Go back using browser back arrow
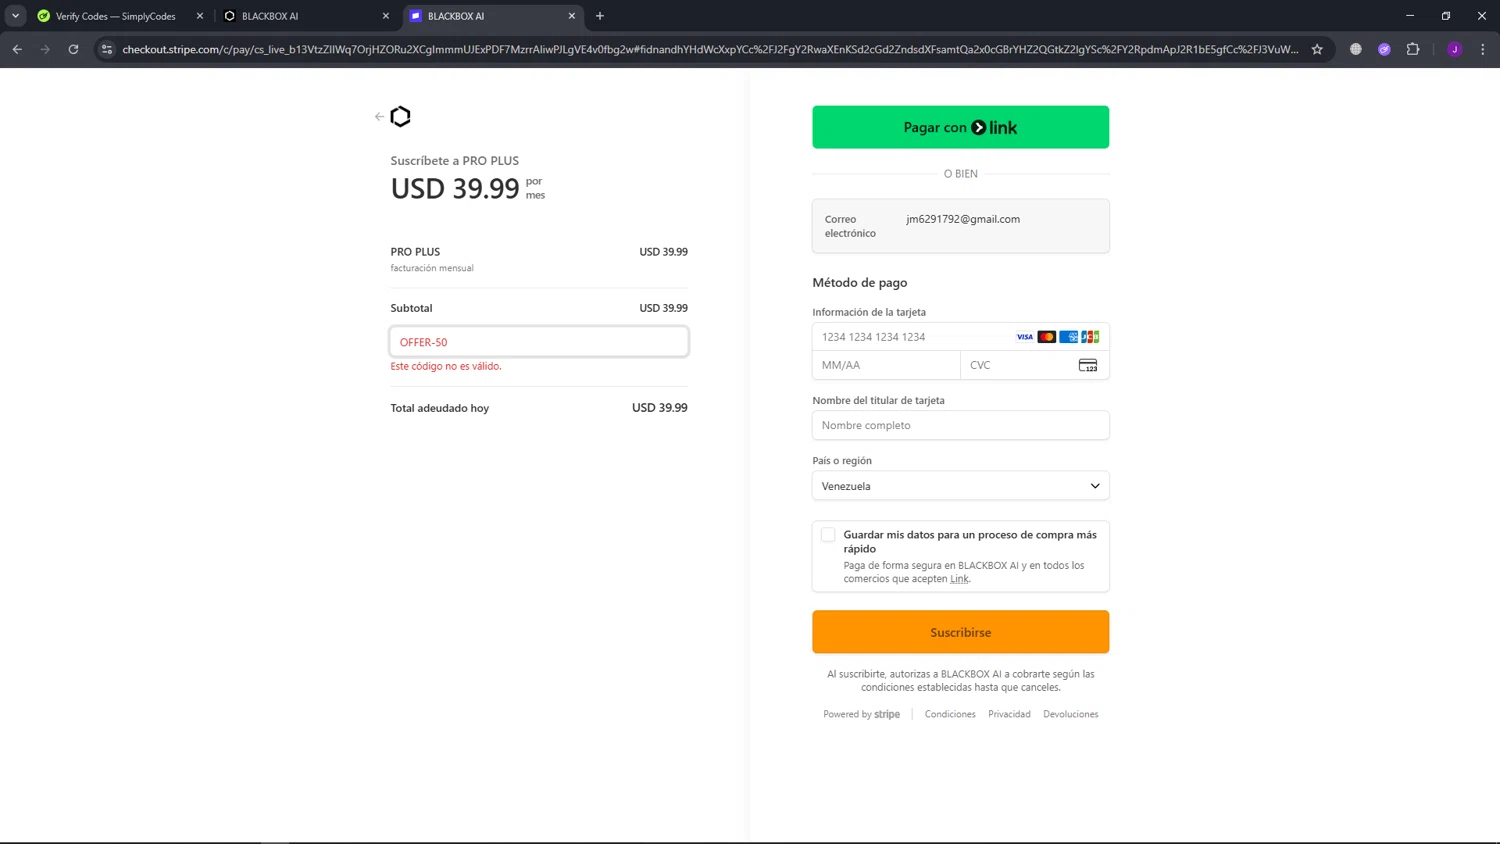This screenshot has width=1500, height=844. pos(17,49)
